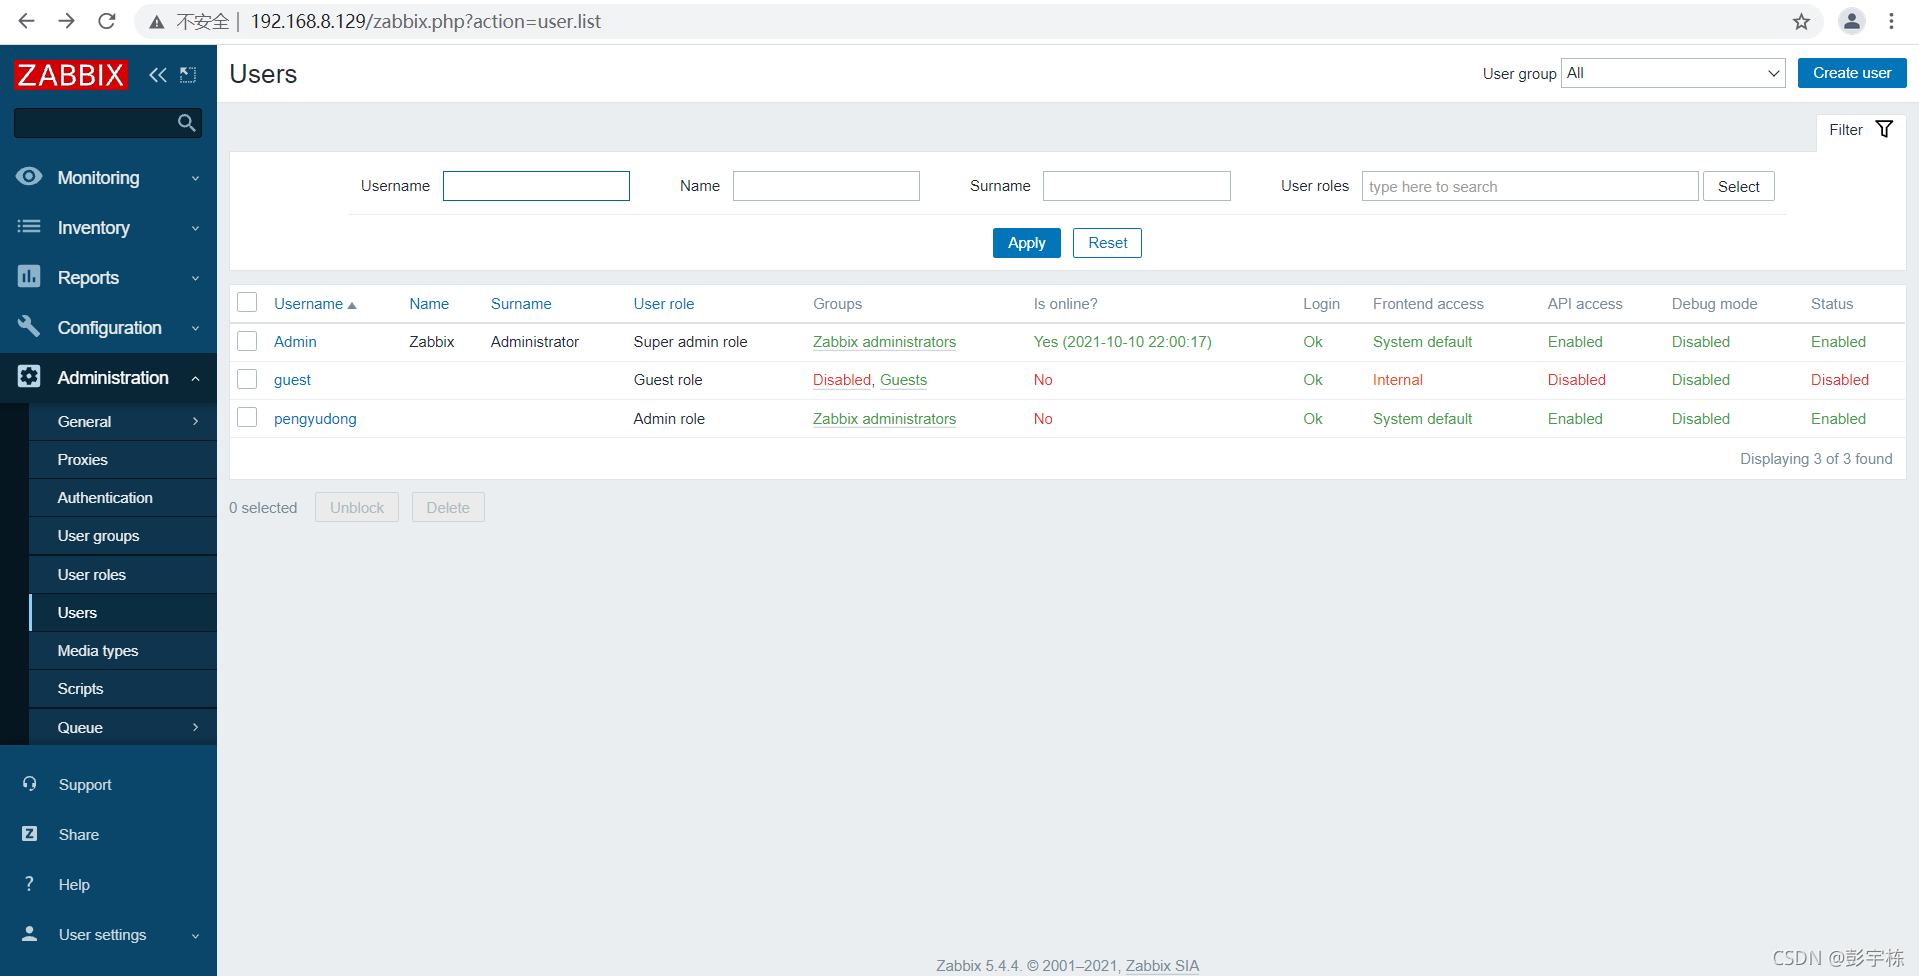Expand the User settings chevron

coord(195,935)
